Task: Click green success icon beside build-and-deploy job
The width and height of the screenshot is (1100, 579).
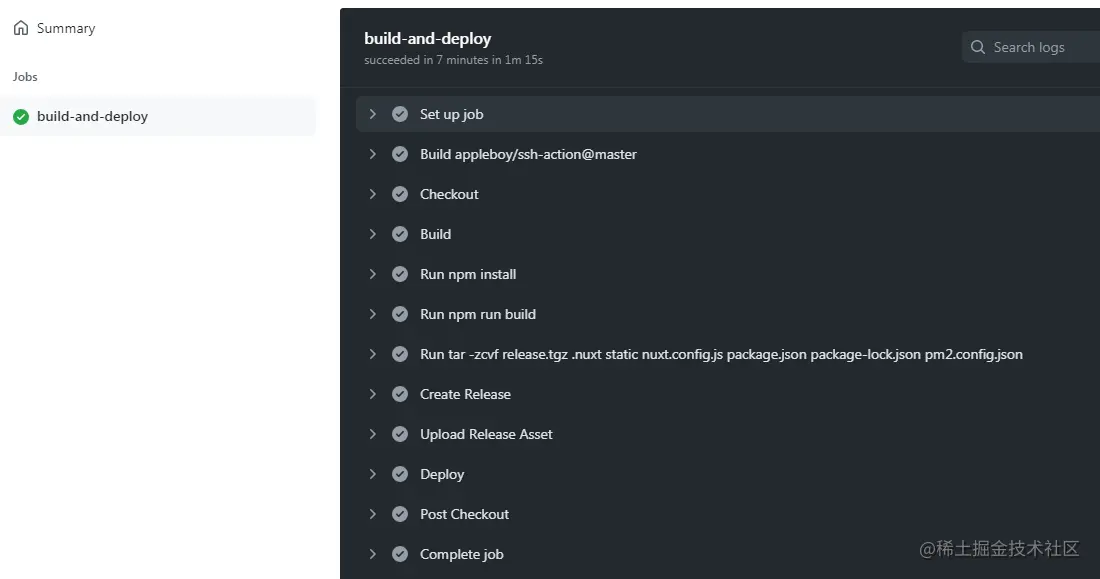Action: (21, 117)
